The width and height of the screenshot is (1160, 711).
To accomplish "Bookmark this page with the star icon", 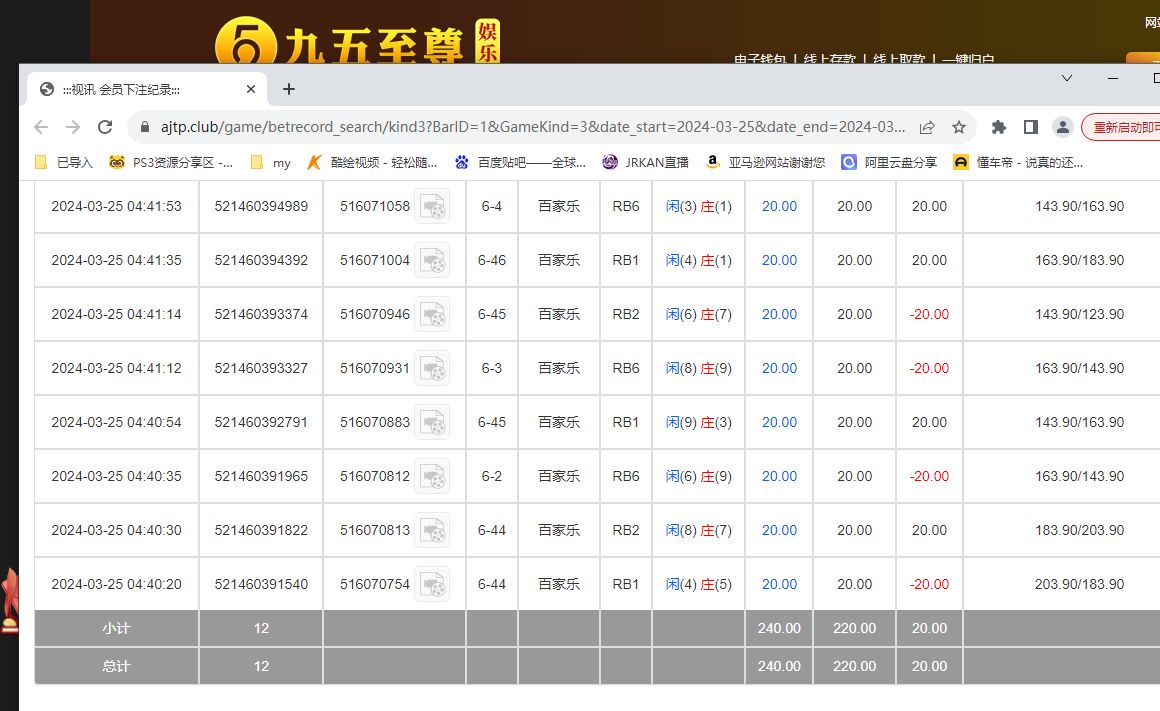I will click(x=958, y=127).
